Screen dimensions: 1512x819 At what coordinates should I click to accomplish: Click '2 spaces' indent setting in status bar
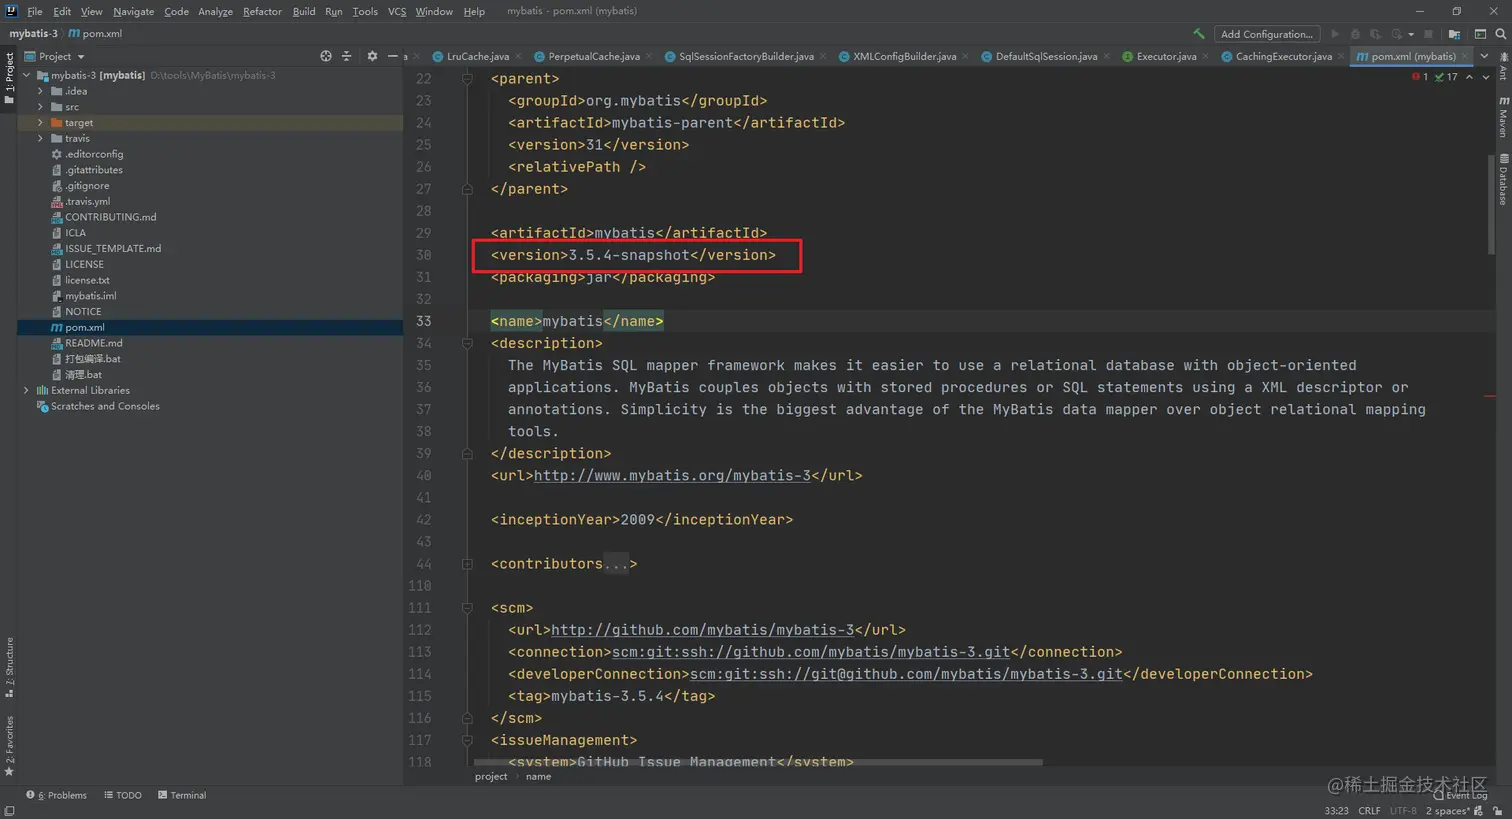click(x=1447, y=811)
